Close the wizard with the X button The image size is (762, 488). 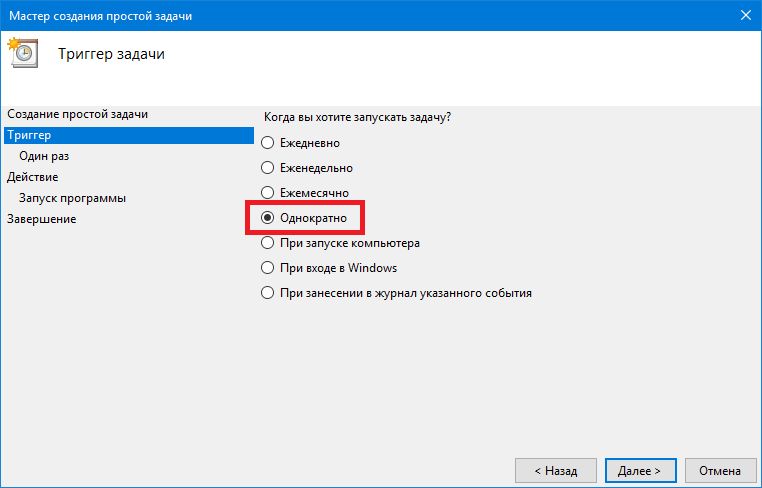[x=745, y=16]
